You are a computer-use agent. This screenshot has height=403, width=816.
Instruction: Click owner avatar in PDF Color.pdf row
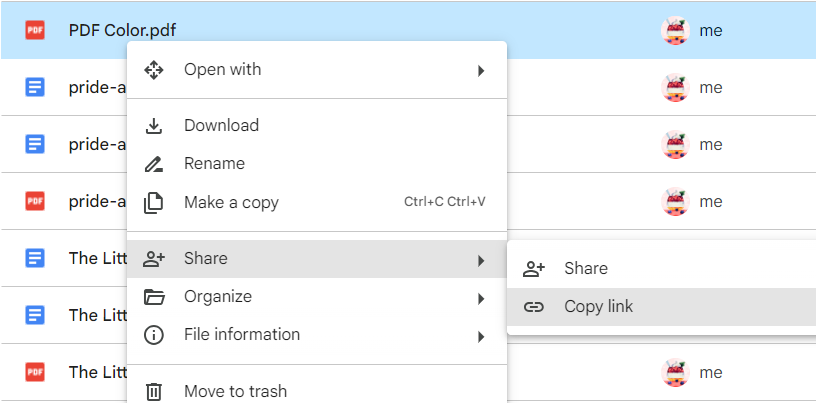click(x=676, y=31)
